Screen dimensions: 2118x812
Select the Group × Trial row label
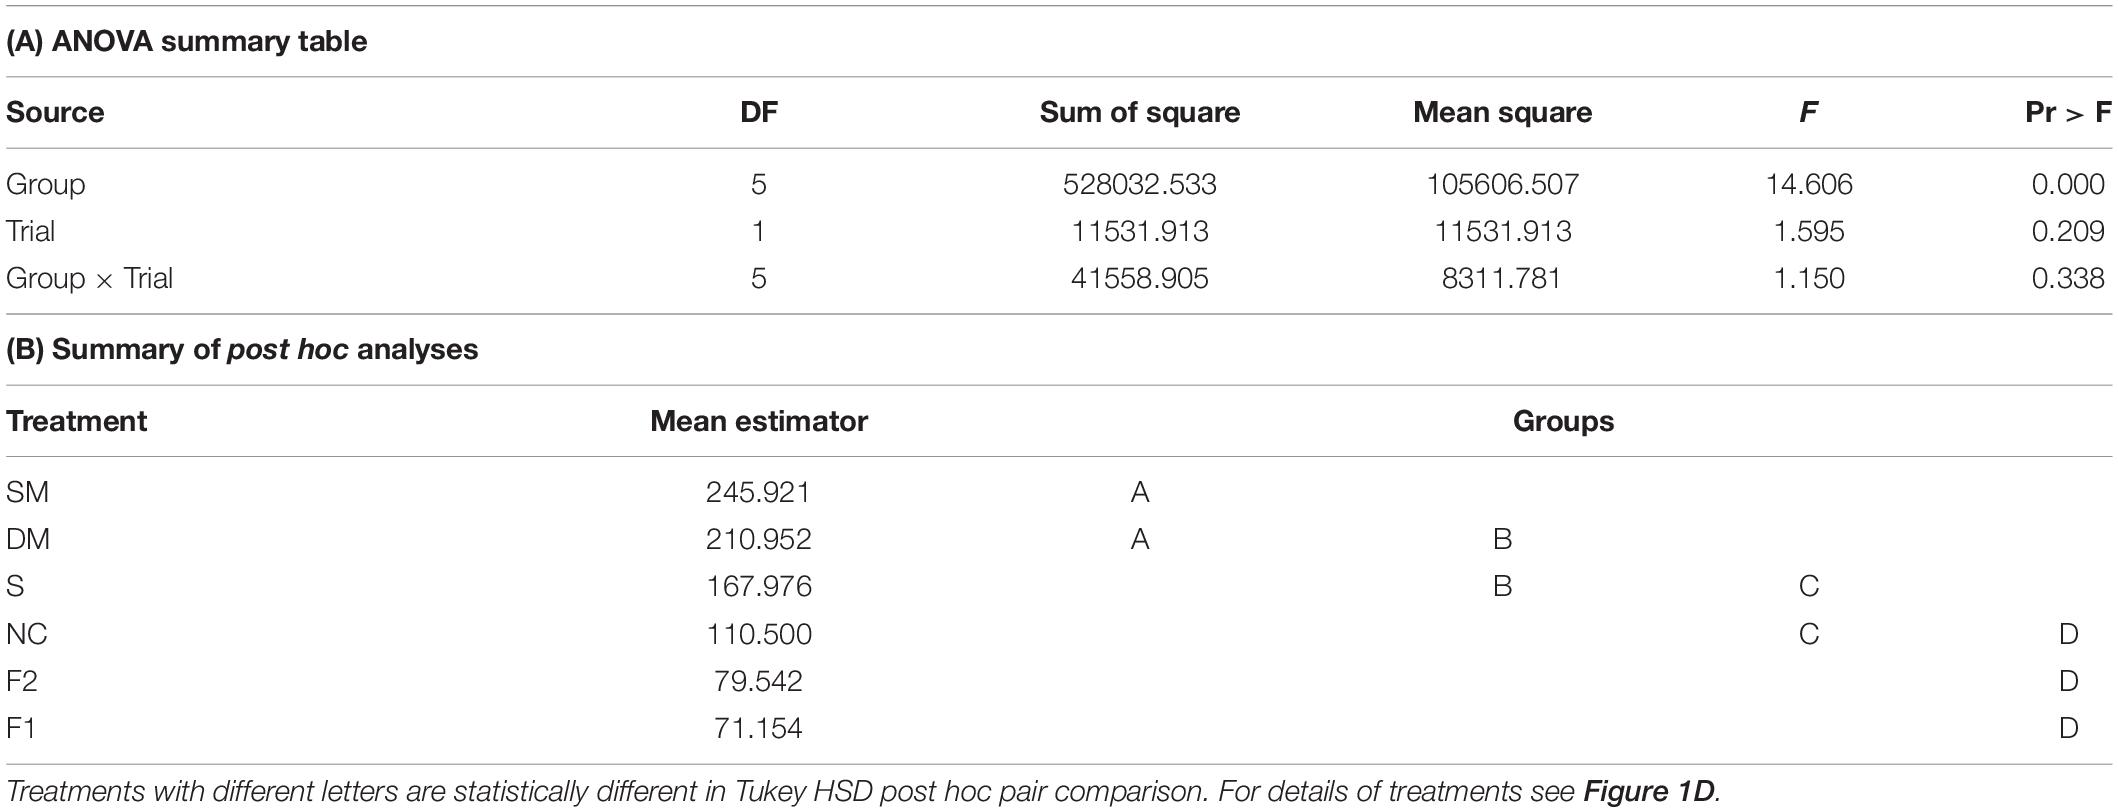[x=90, y=278]
